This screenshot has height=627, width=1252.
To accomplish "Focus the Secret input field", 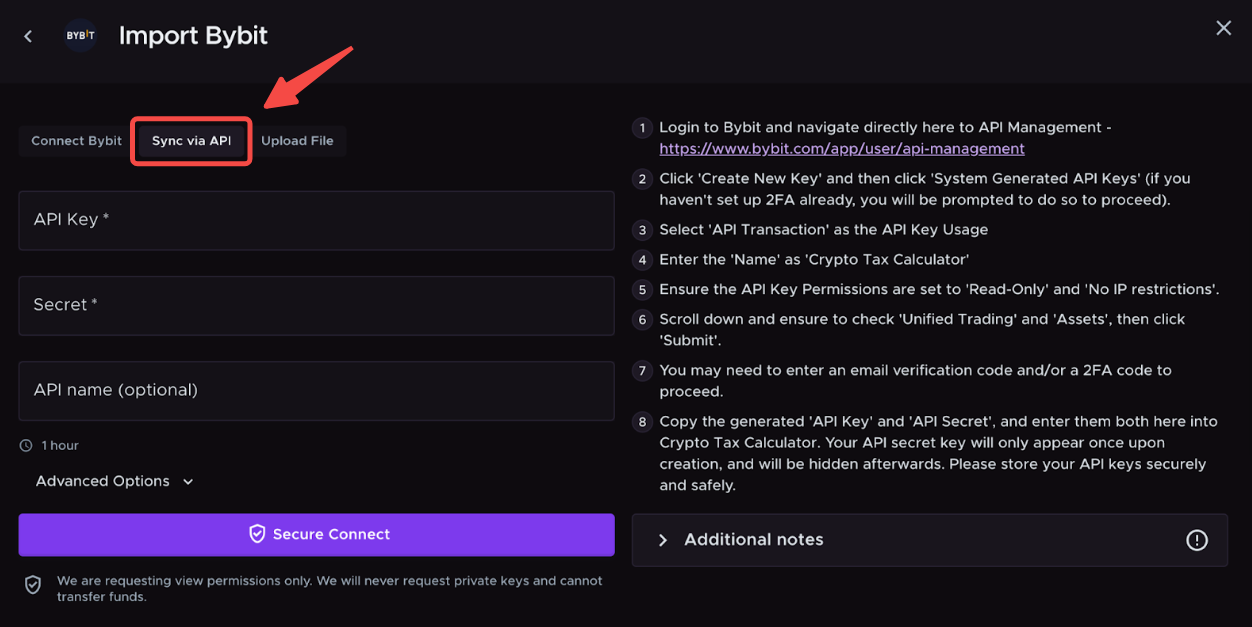I will 316,305.
